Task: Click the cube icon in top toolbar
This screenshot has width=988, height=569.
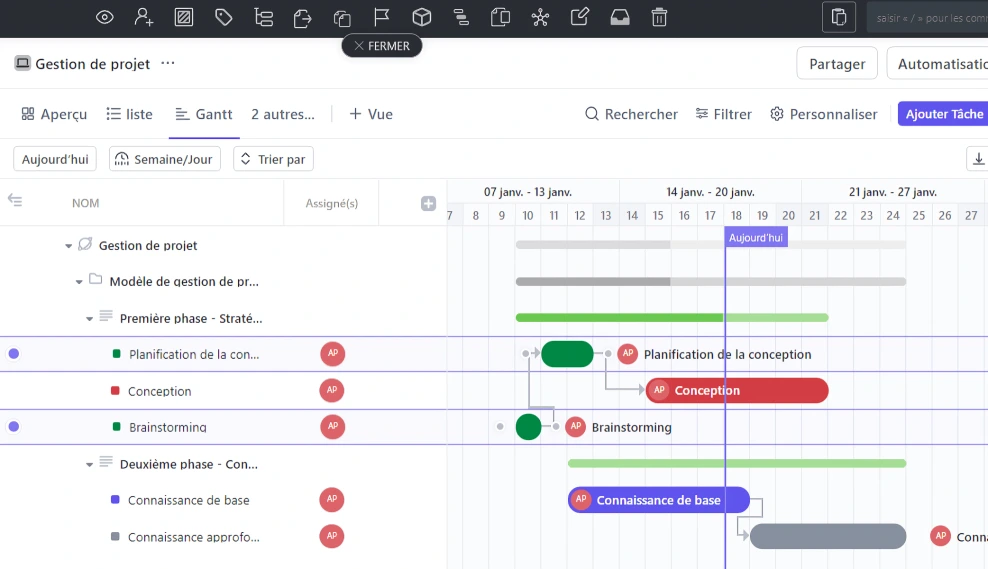Action: (422, 18)
